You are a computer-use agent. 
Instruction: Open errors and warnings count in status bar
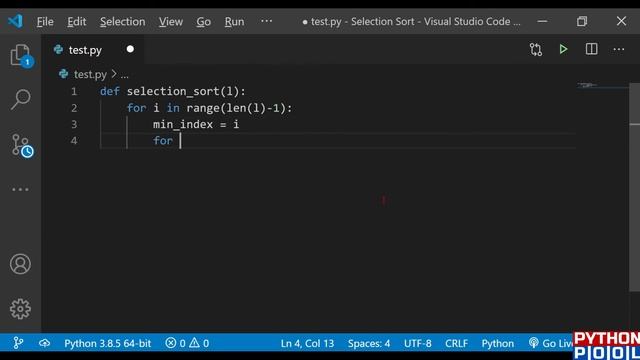pos(187,343)
